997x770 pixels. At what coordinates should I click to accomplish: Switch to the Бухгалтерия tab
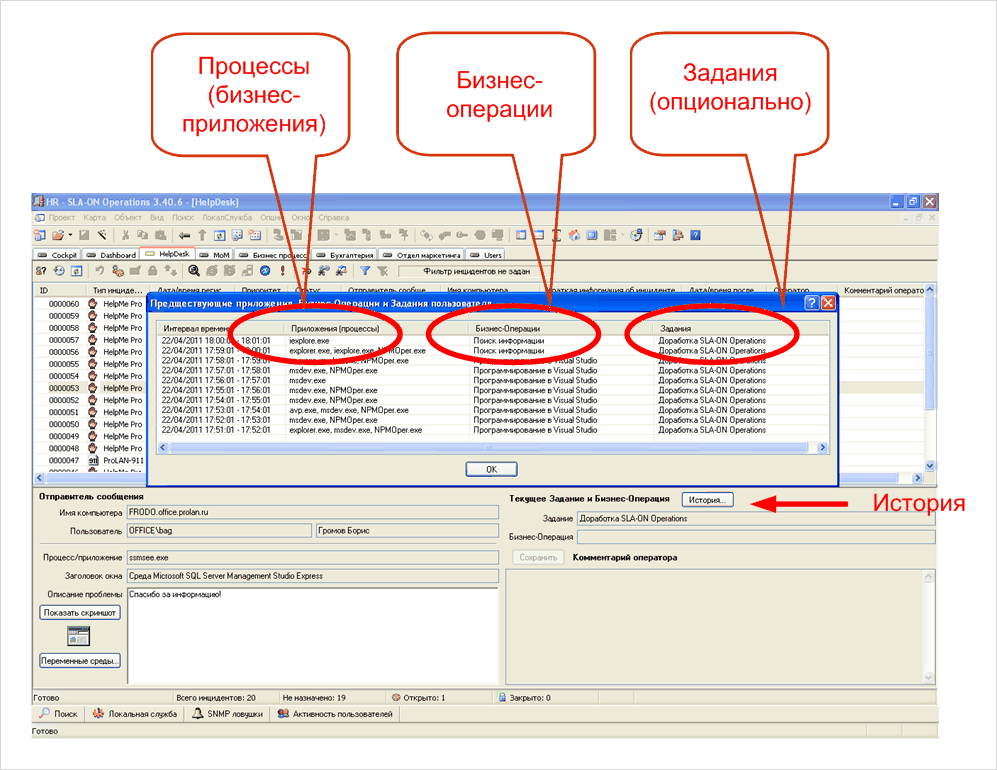(x=344, y=255)
